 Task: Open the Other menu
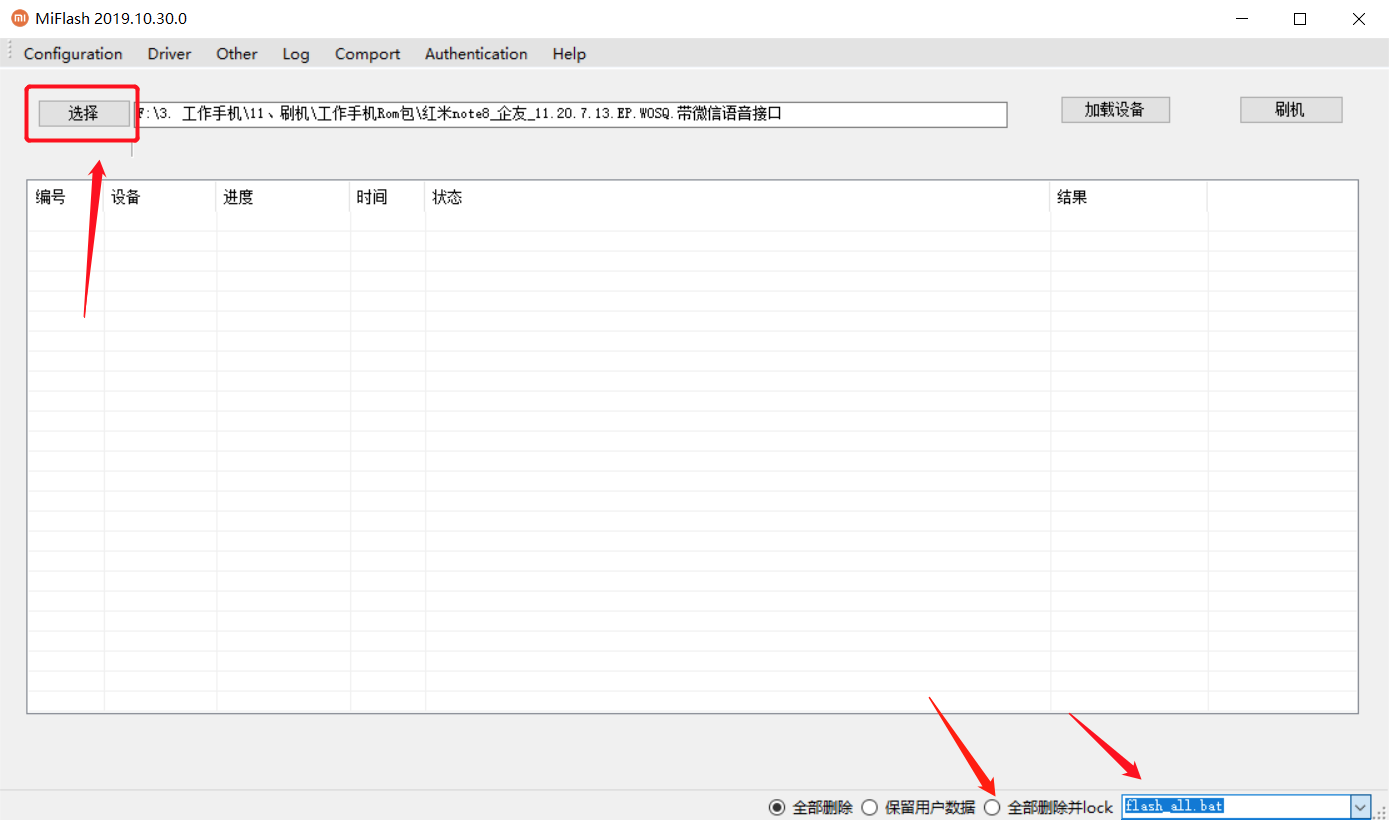237,54
